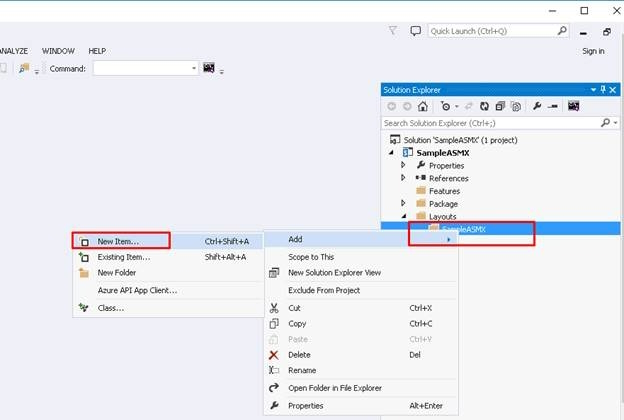Click the feedback speech bubble icon

pyautogui.click(x=415, y=31)
